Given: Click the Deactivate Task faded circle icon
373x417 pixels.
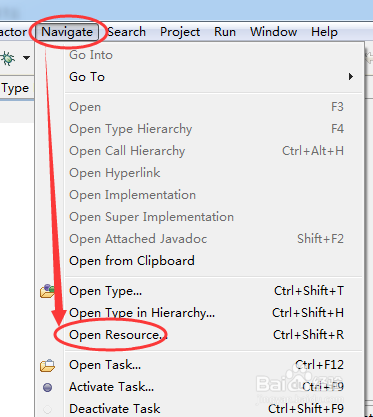Looking at the screenshot, I should [47, 409].
